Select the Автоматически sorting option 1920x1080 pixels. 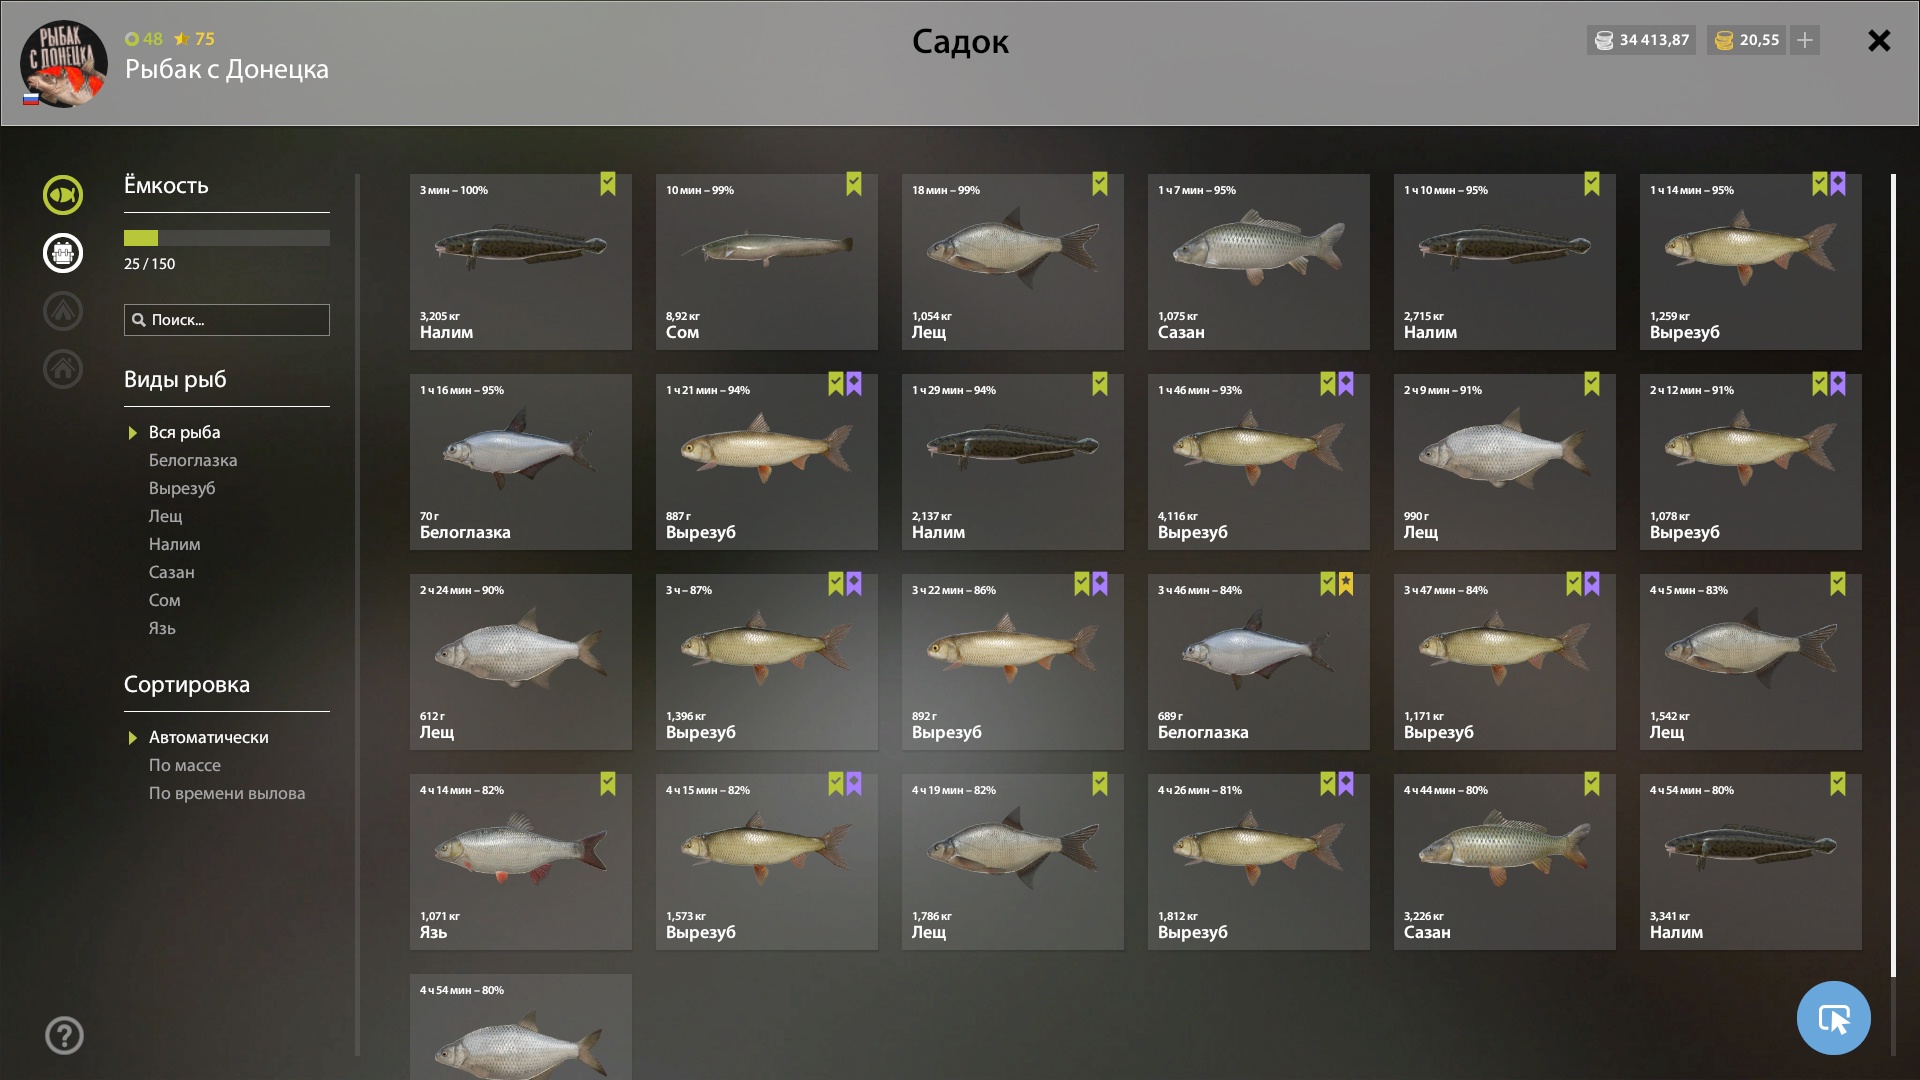coord(209,737)
